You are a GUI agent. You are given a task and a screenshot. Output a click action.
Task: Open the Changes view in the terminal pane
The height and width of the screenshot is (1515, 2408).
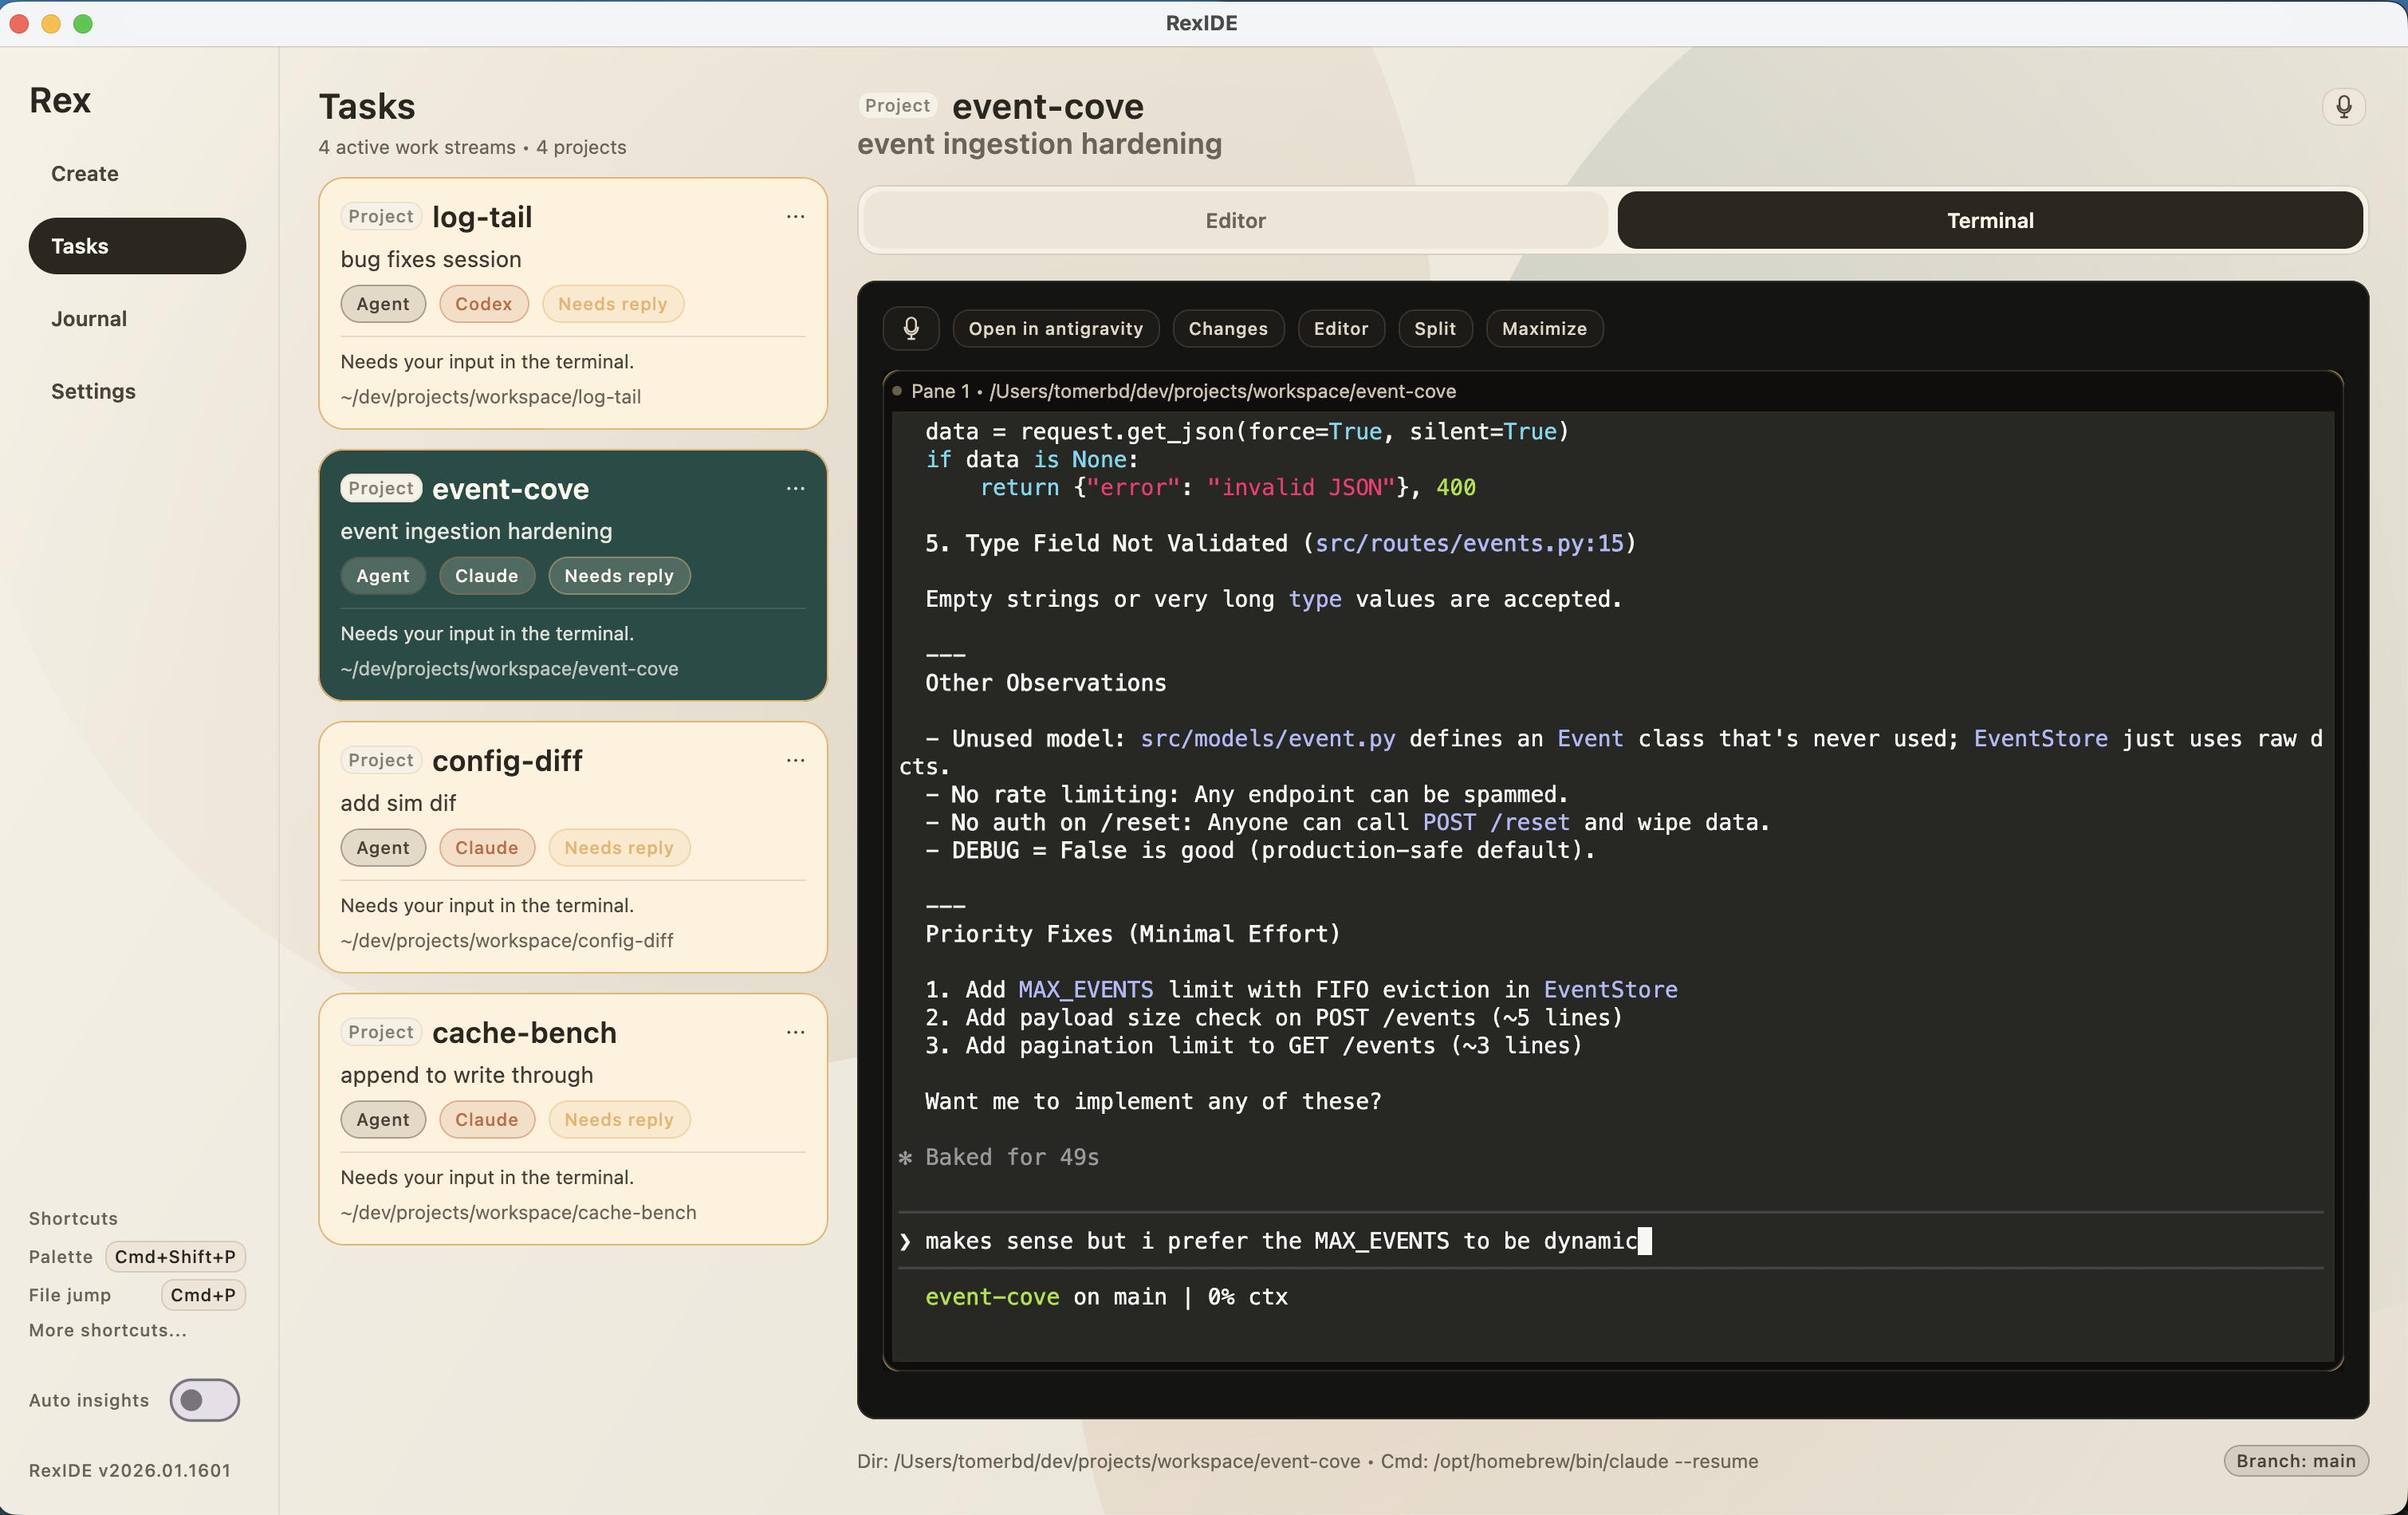(1228, 328)
